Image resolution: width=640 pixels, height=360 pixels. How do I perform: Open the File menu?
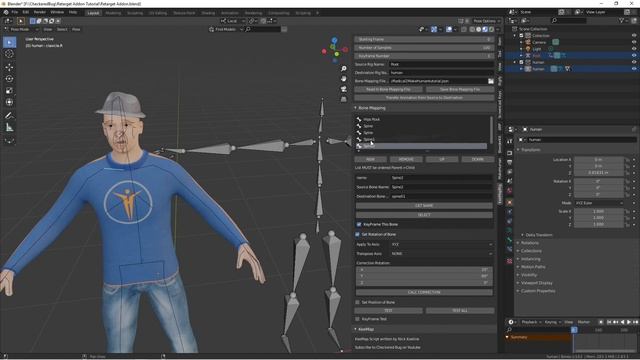(15, 12)
